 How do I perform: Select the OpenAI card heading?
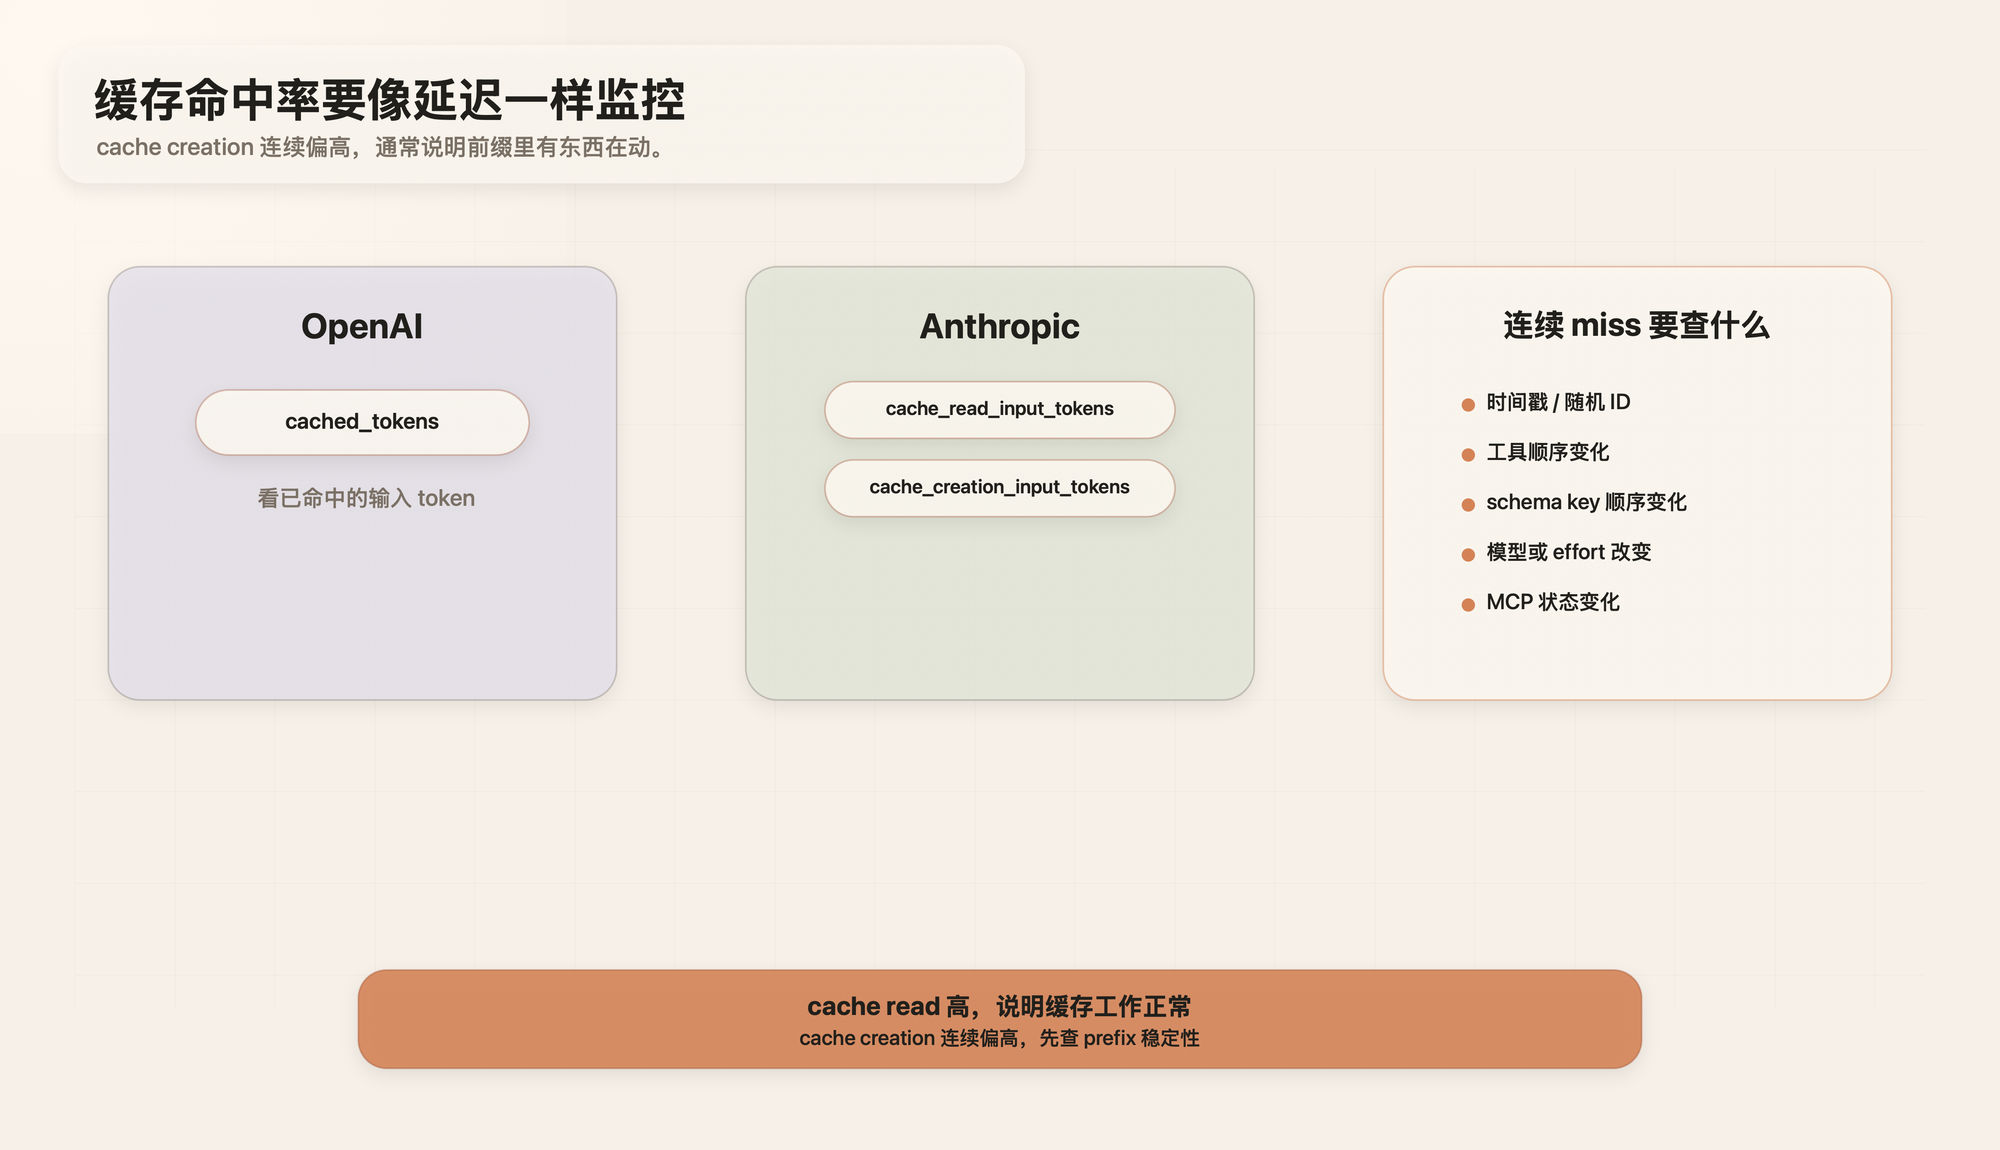[362, 326]
